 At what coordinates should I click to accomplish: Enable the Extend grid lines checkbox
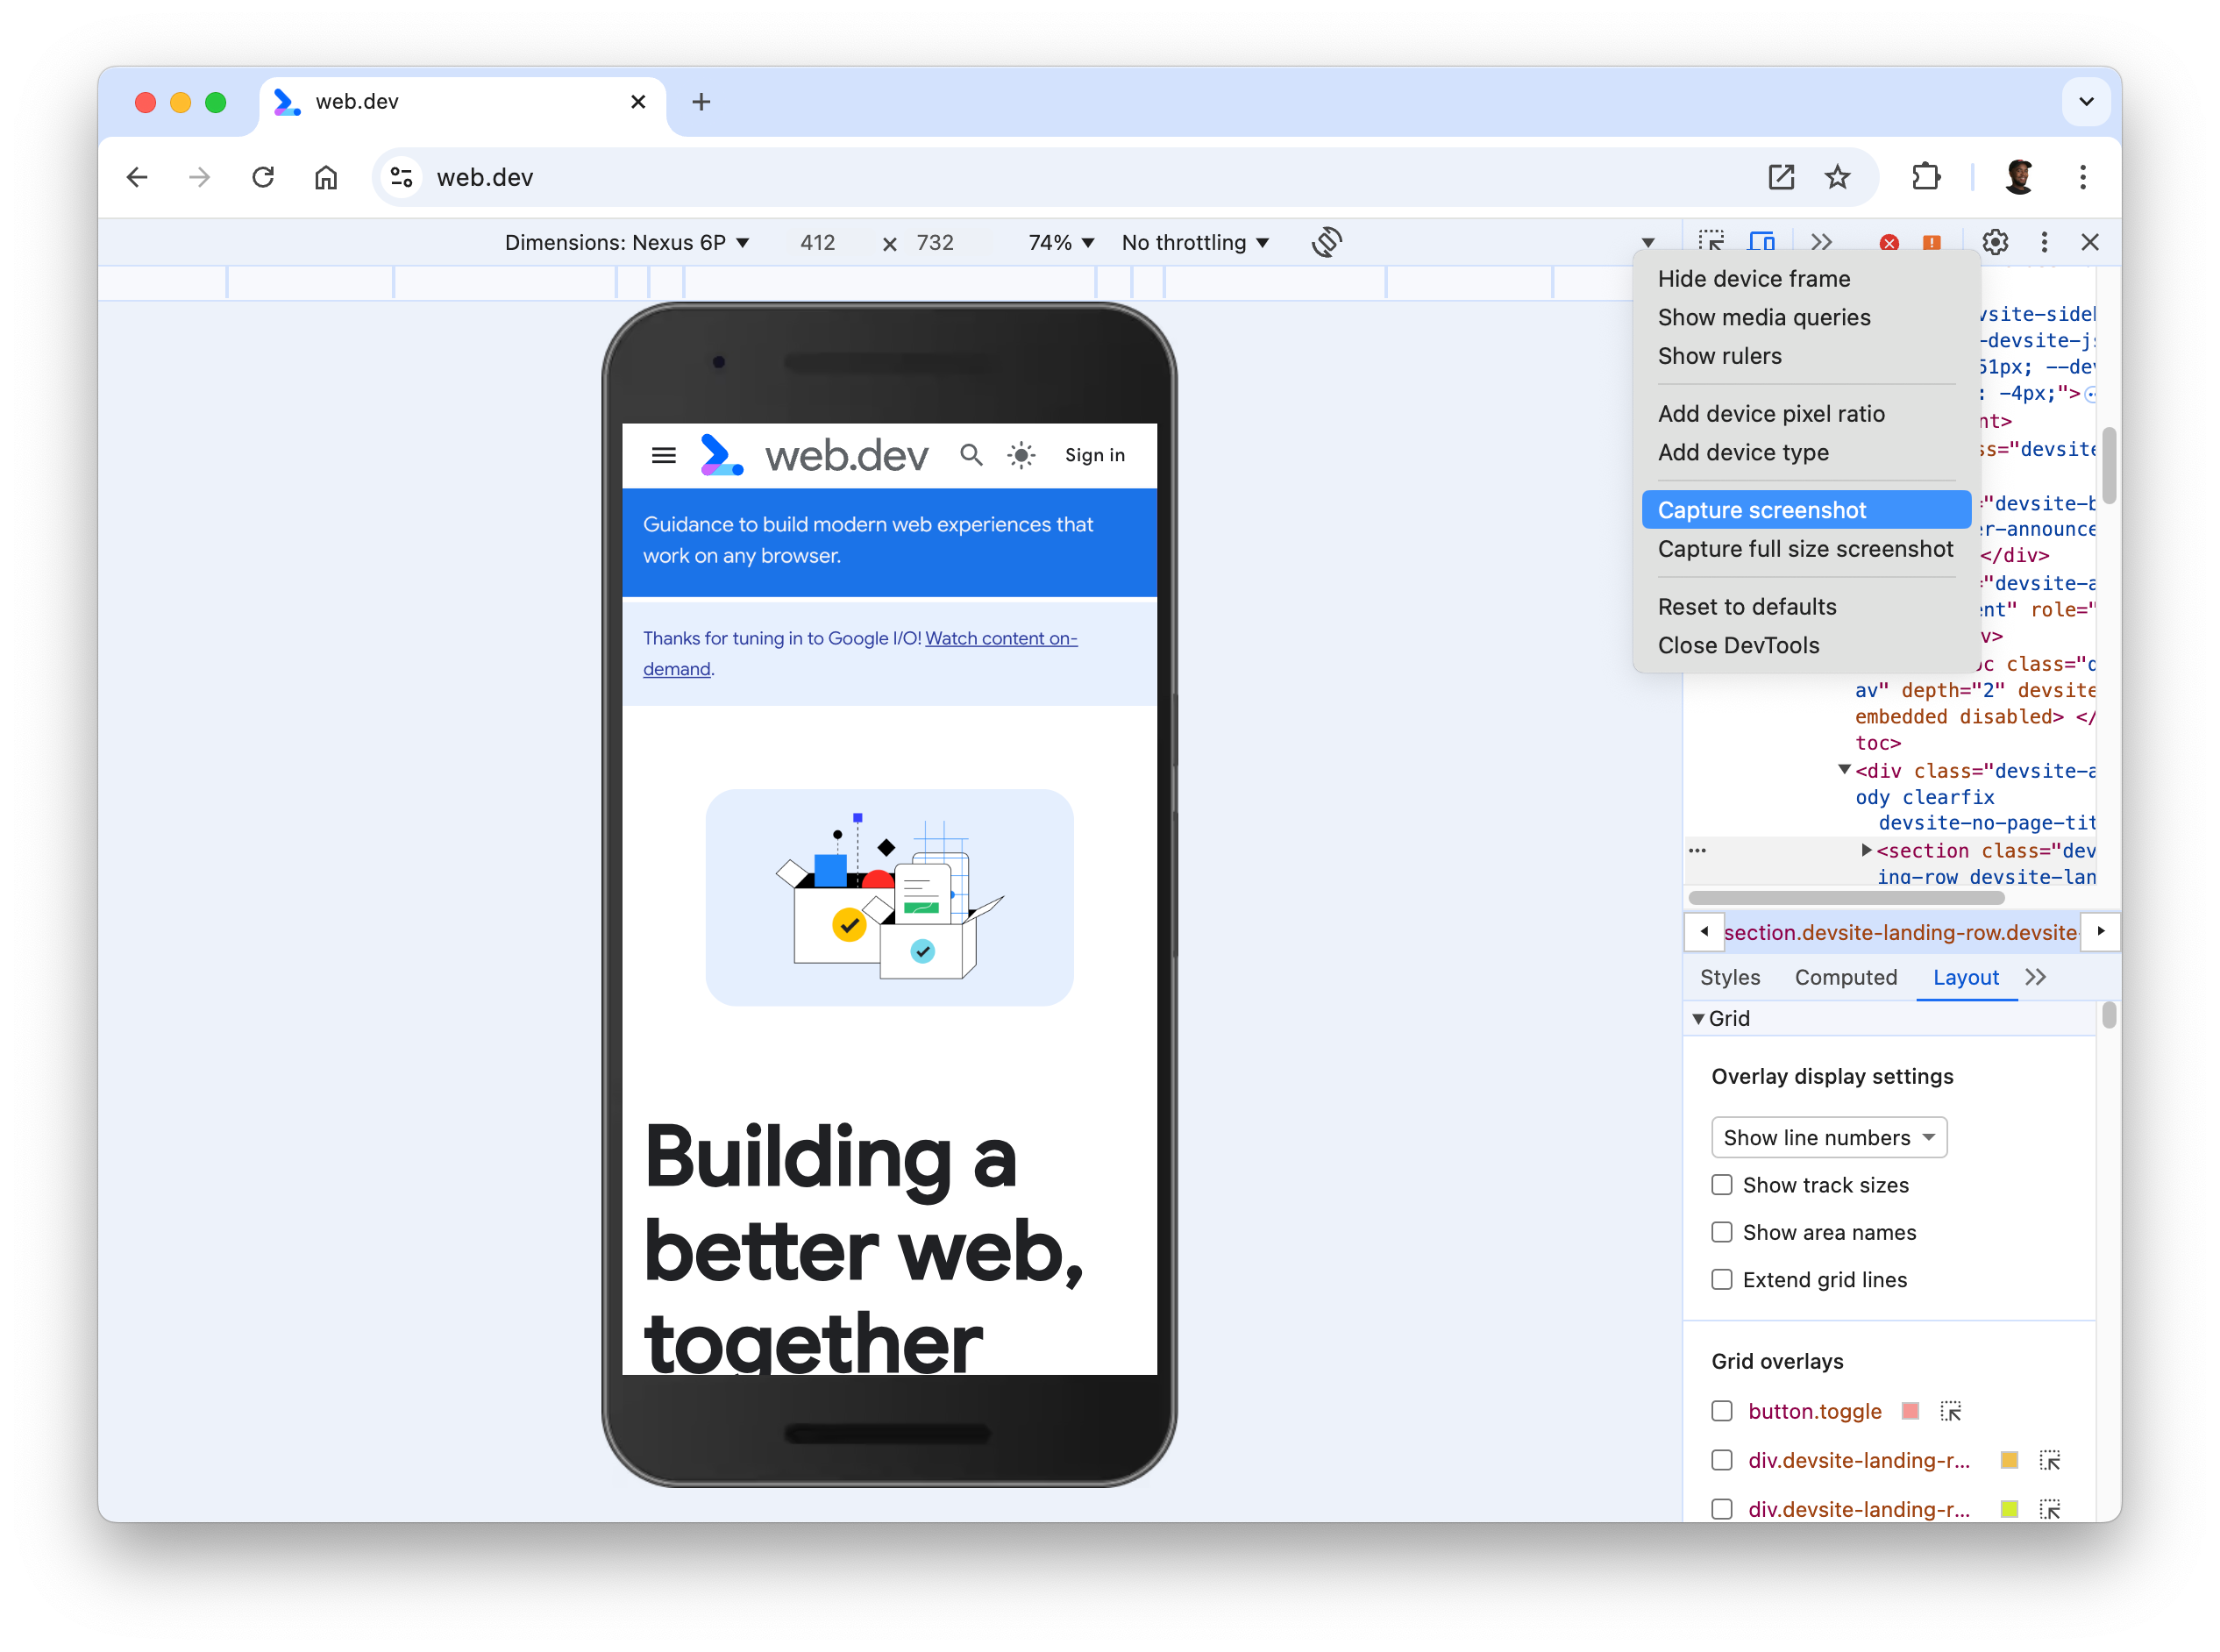[1720, 1279]
